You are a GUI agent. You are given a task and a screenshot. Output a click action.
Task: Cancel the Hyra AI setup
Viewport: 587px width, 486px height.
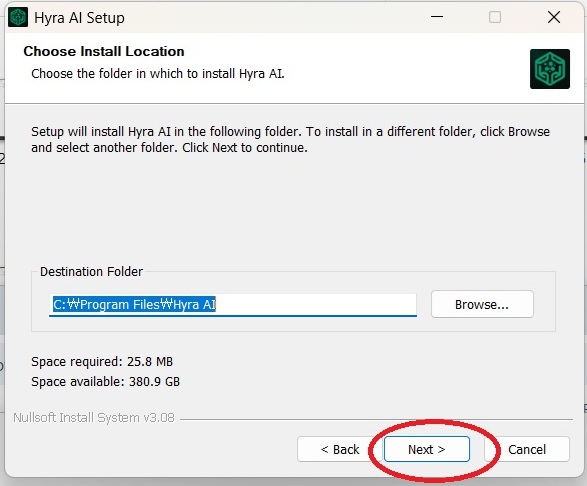pyautogui.click(x=527, y=449)
